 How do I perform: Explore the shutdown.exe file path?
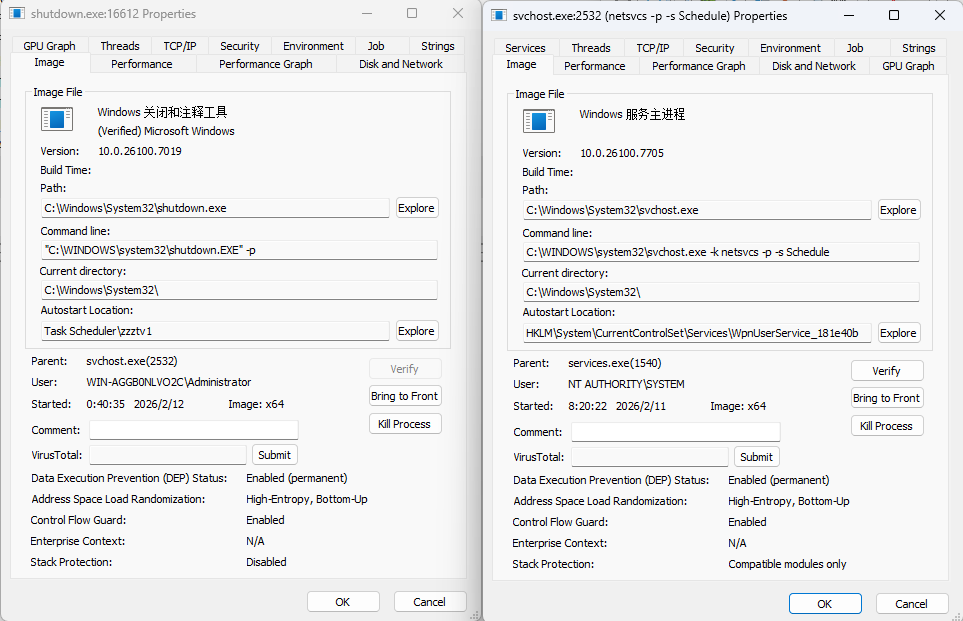click(x=416, y=208)
